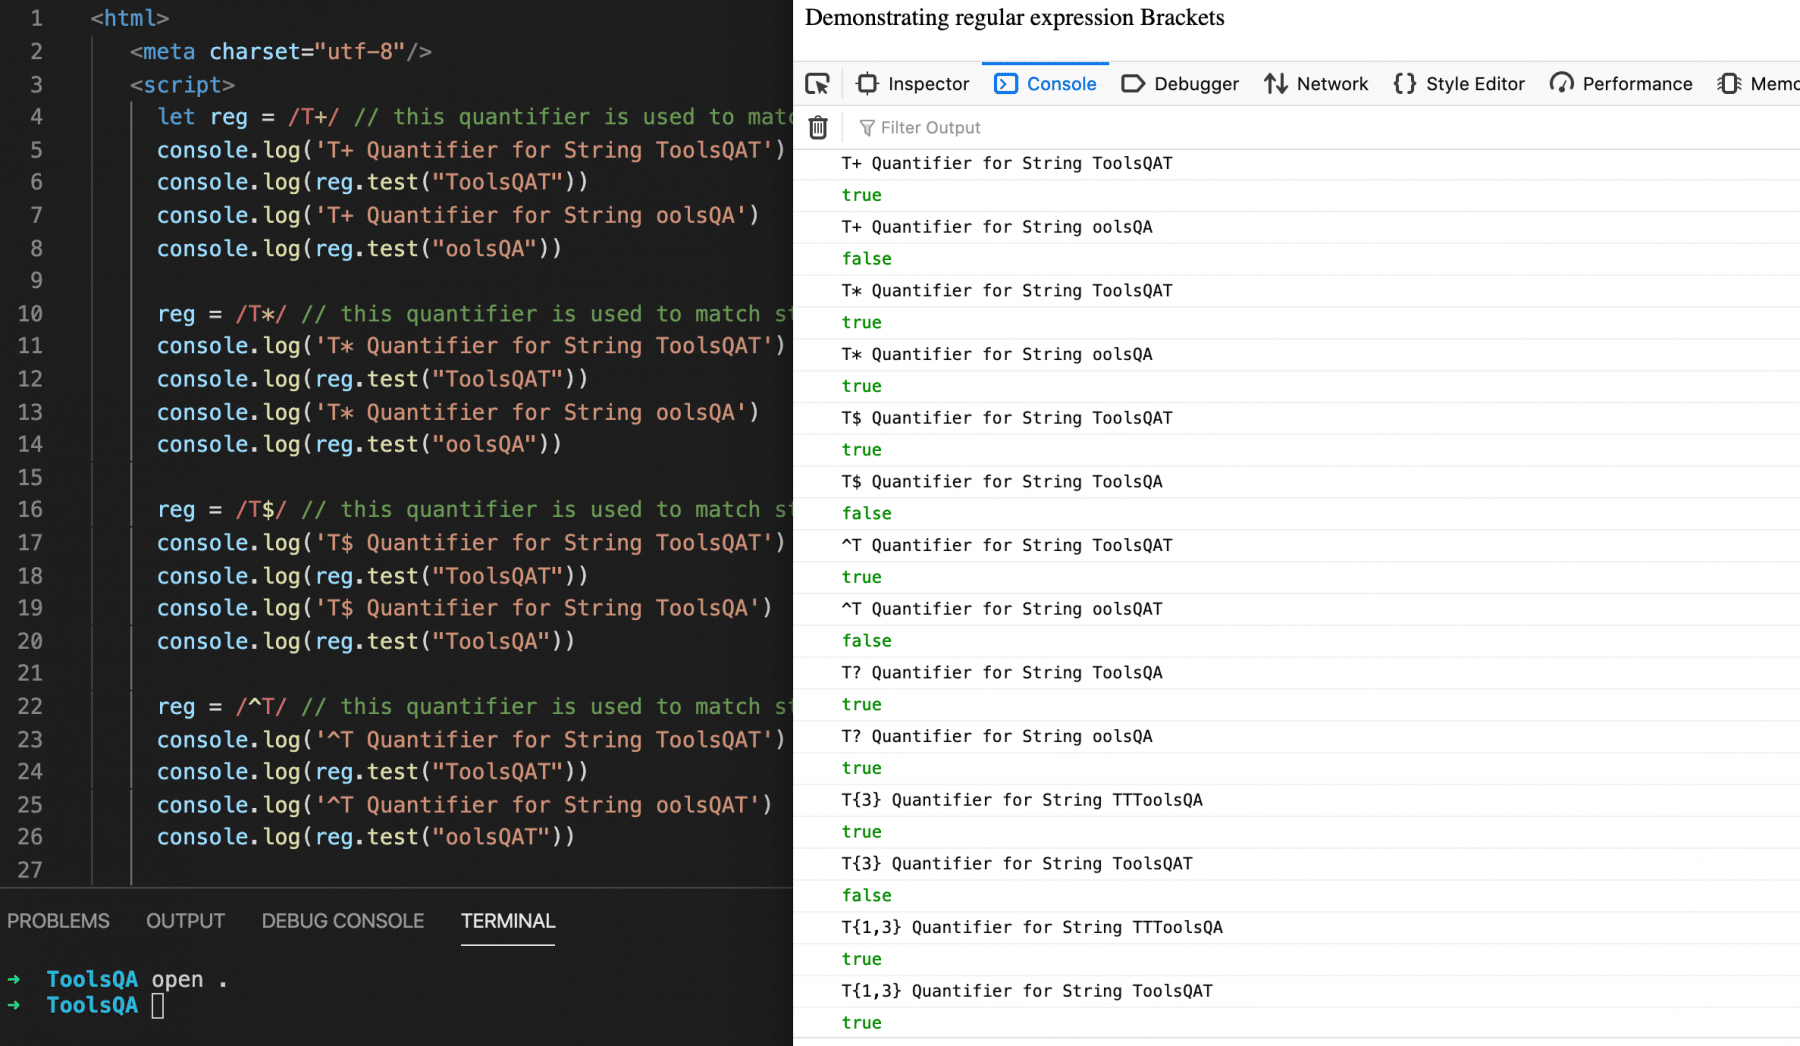Click the <script> tag on line 3
This screenshot has height=1046, width=1800.
182,85
